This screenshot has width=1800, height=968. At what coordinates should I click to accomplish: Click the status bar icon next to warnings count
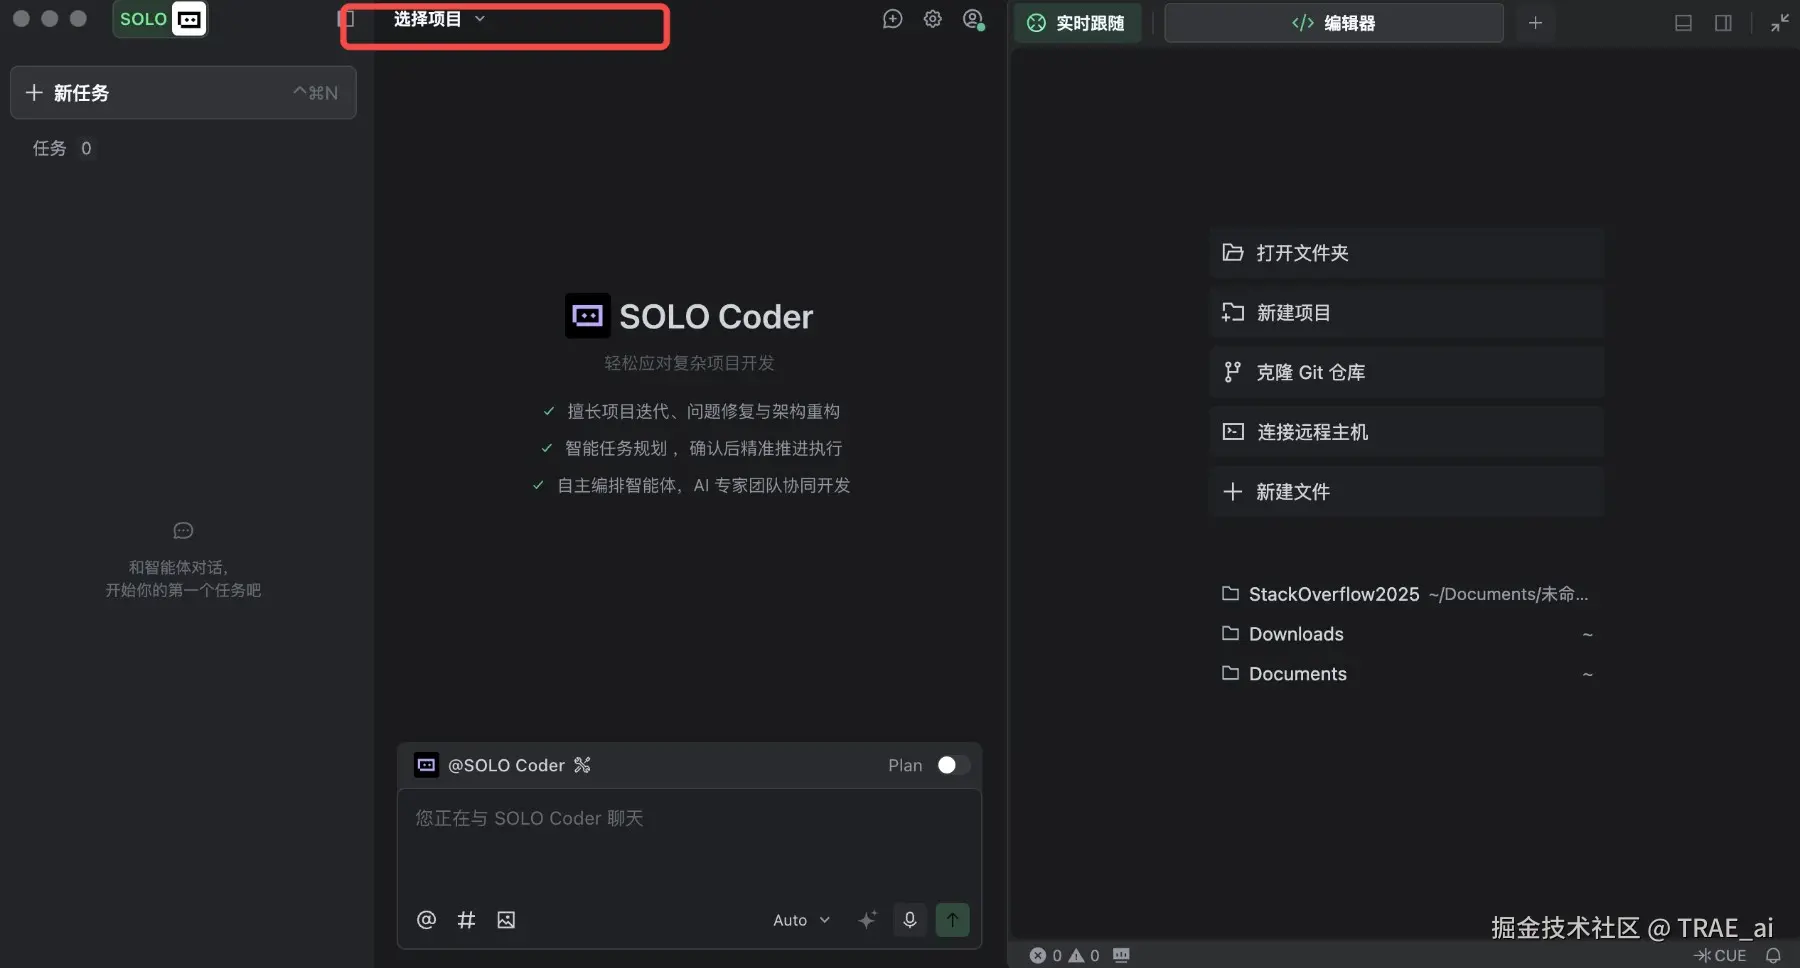(1121, 955)
